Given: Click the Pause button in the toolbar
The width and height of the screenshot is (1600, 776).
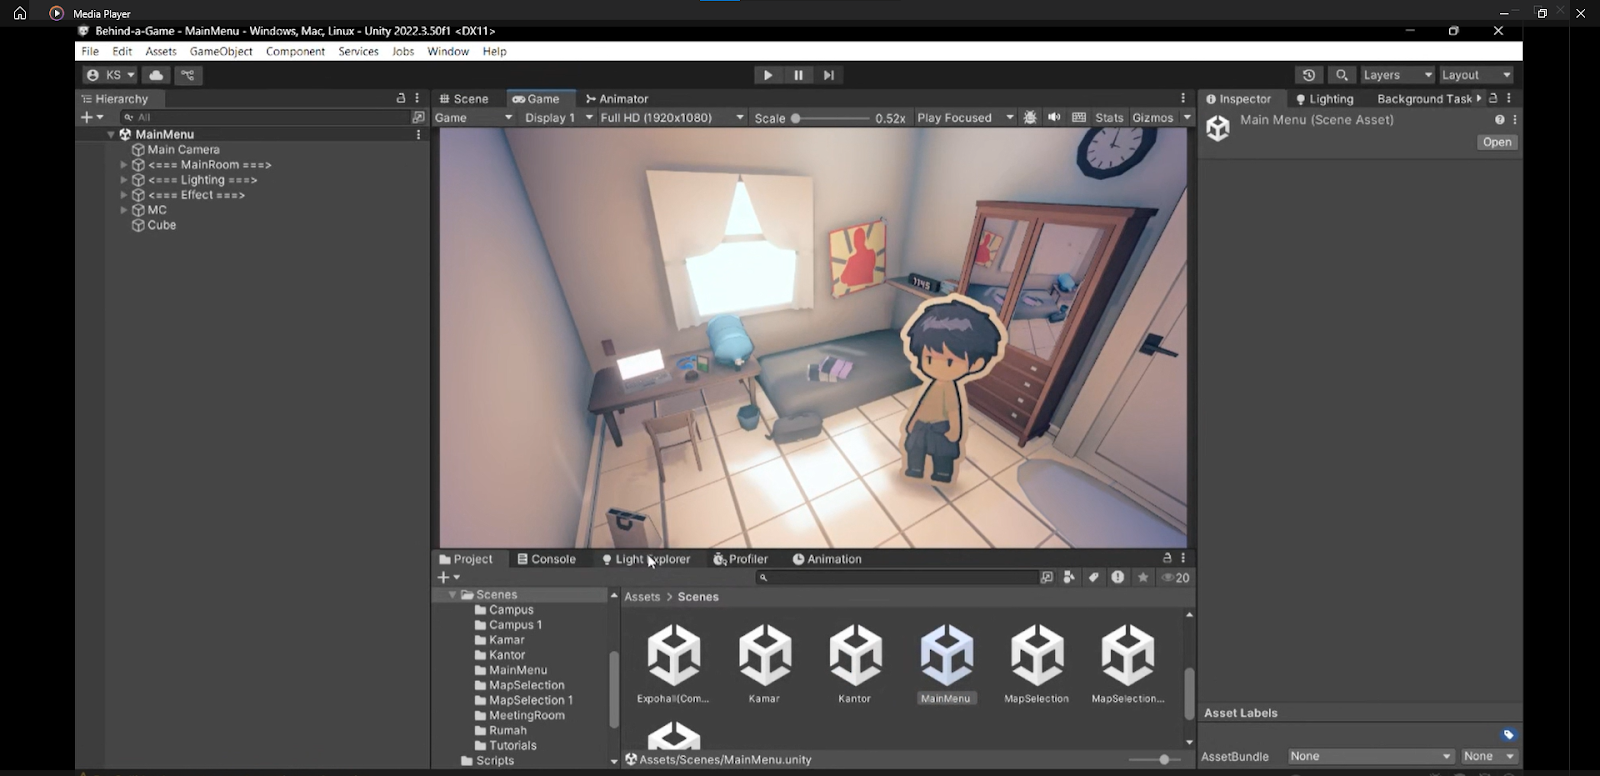Looking at the screenshot, I should click(798, 75).
